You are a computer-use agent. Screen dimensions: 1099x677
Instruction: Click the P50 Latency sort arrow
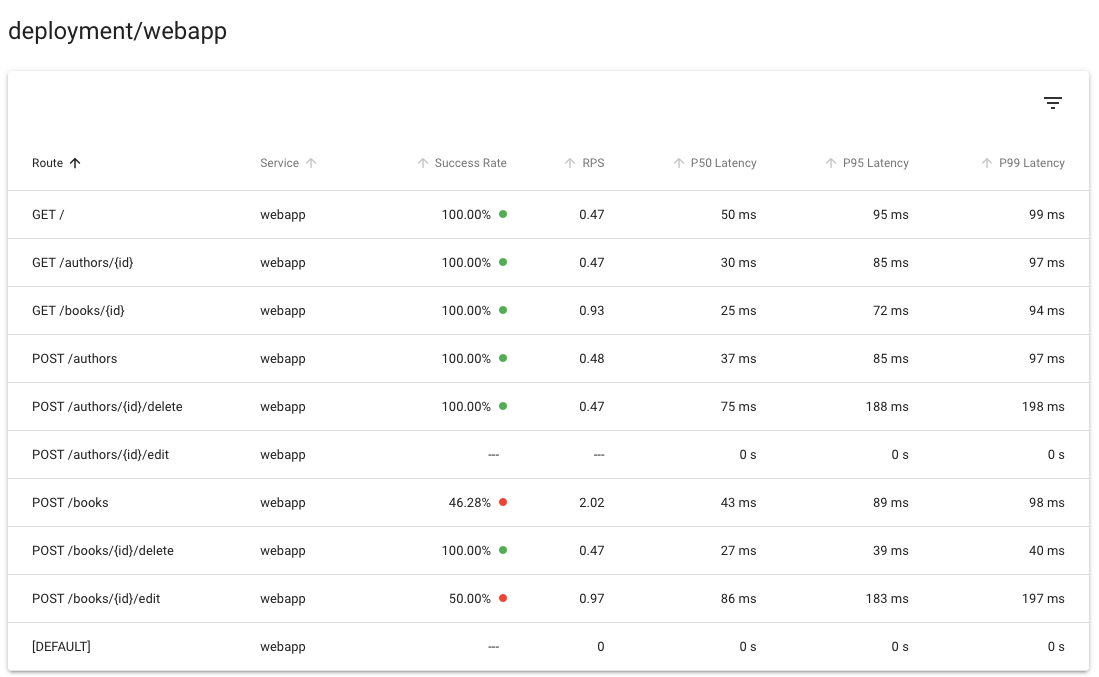click(x=680, y=163)
